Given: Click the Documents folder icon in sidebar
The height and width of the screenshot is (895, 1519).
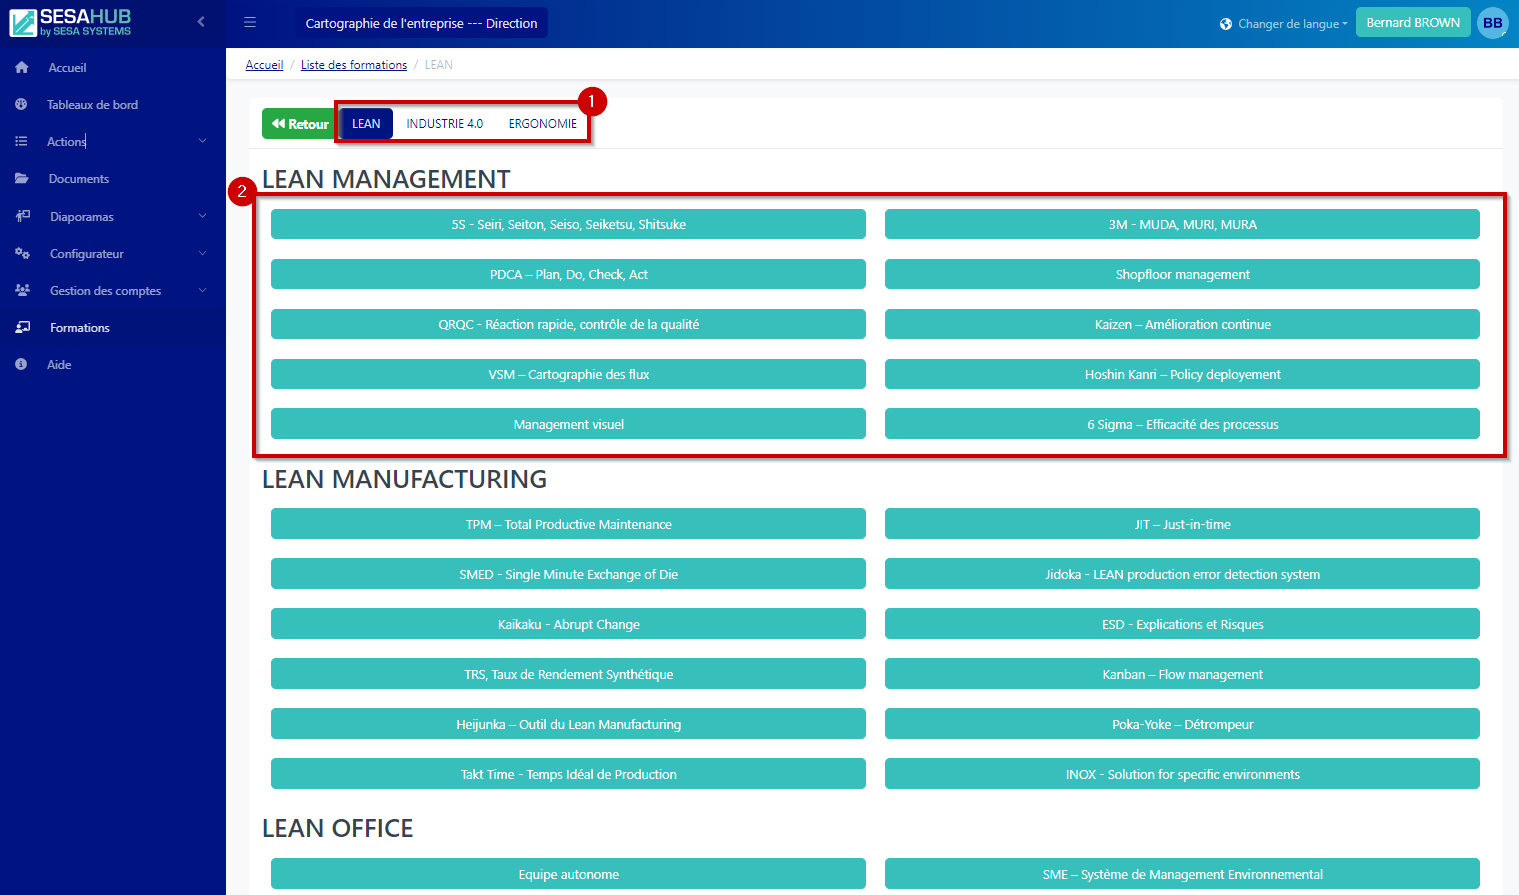Looking at the screenshot, I should (22, 179).
